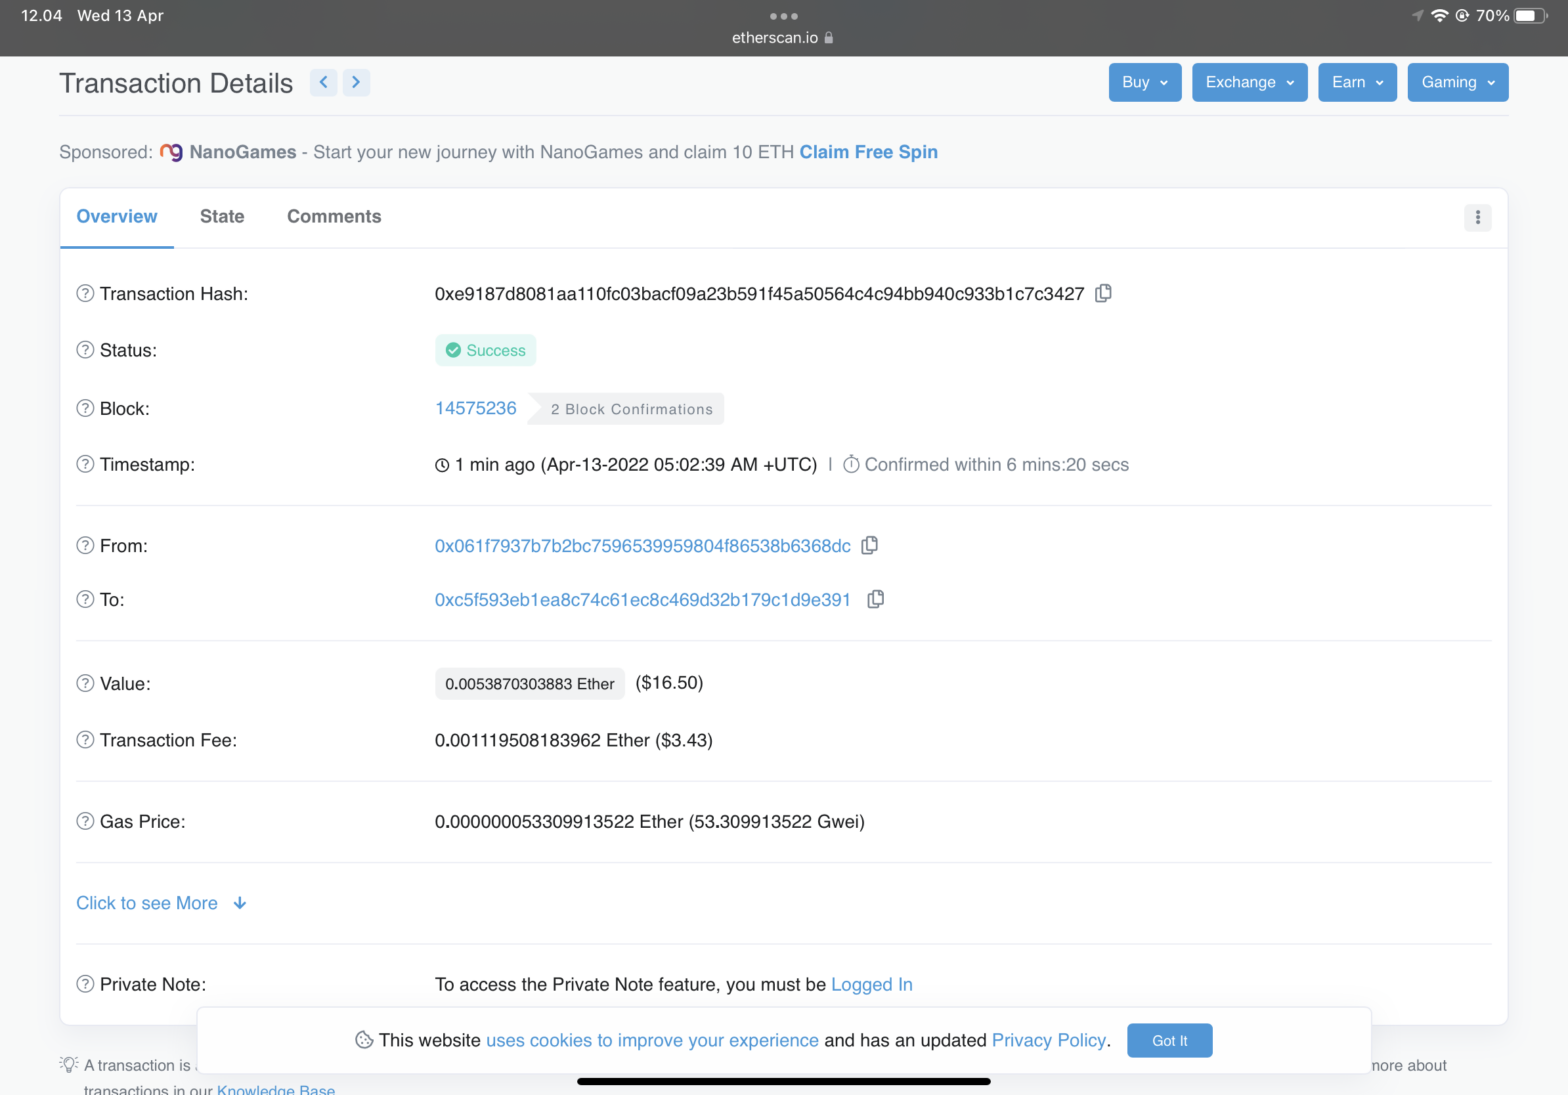Viewport: 1568px width, 1095px height.
Task: Copy the To address
Action: tap(875, 599)
